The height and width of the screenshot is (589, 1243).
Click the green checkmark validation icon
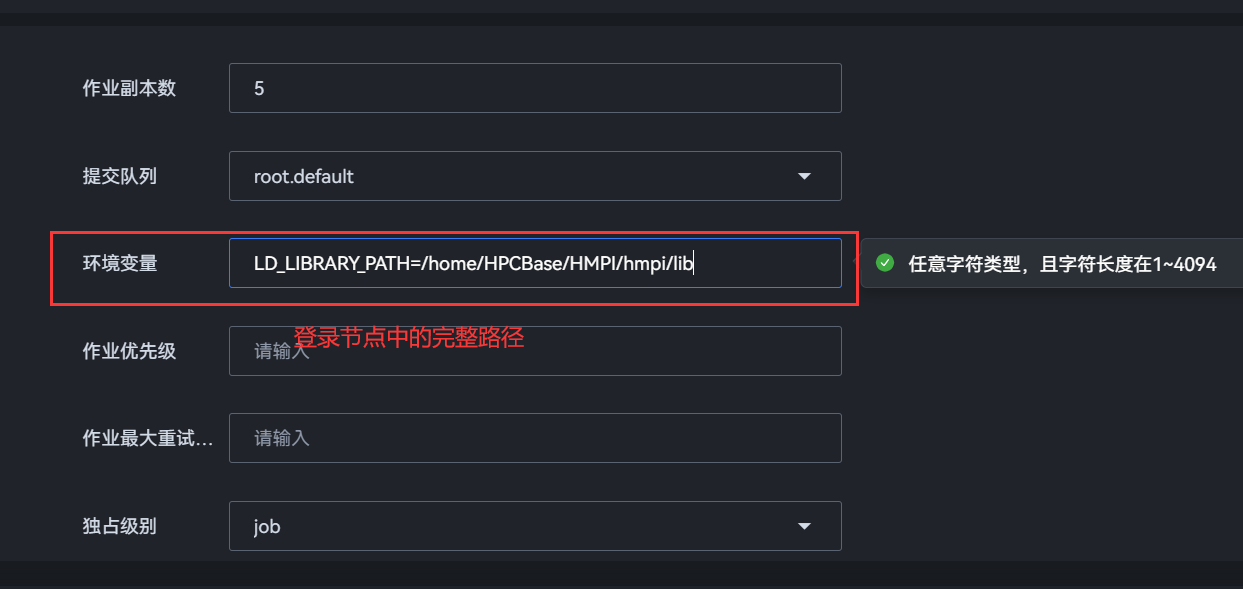tap(884, 263)
